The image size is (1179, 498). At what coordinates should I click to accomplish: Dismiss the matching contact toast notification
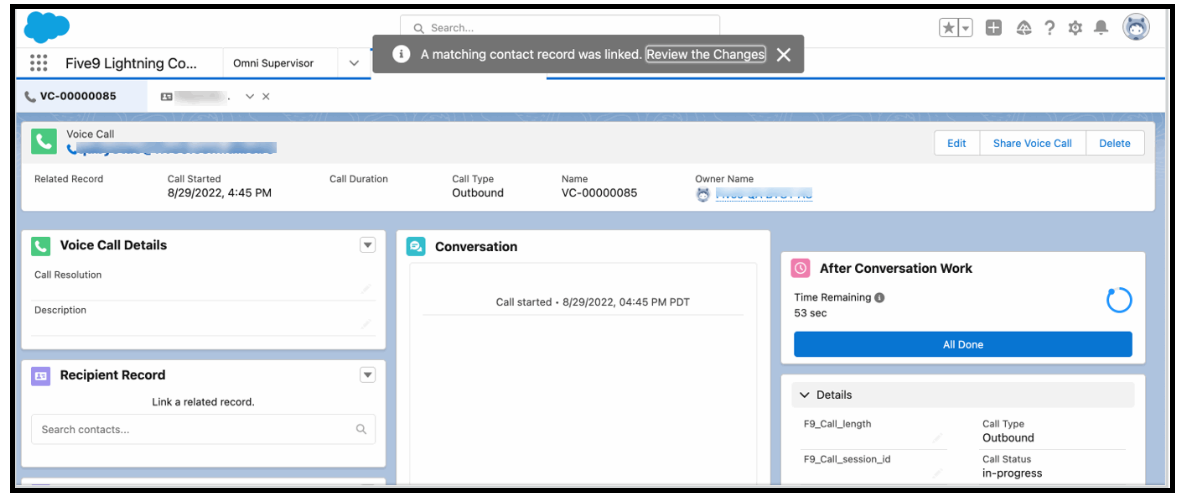783,54
